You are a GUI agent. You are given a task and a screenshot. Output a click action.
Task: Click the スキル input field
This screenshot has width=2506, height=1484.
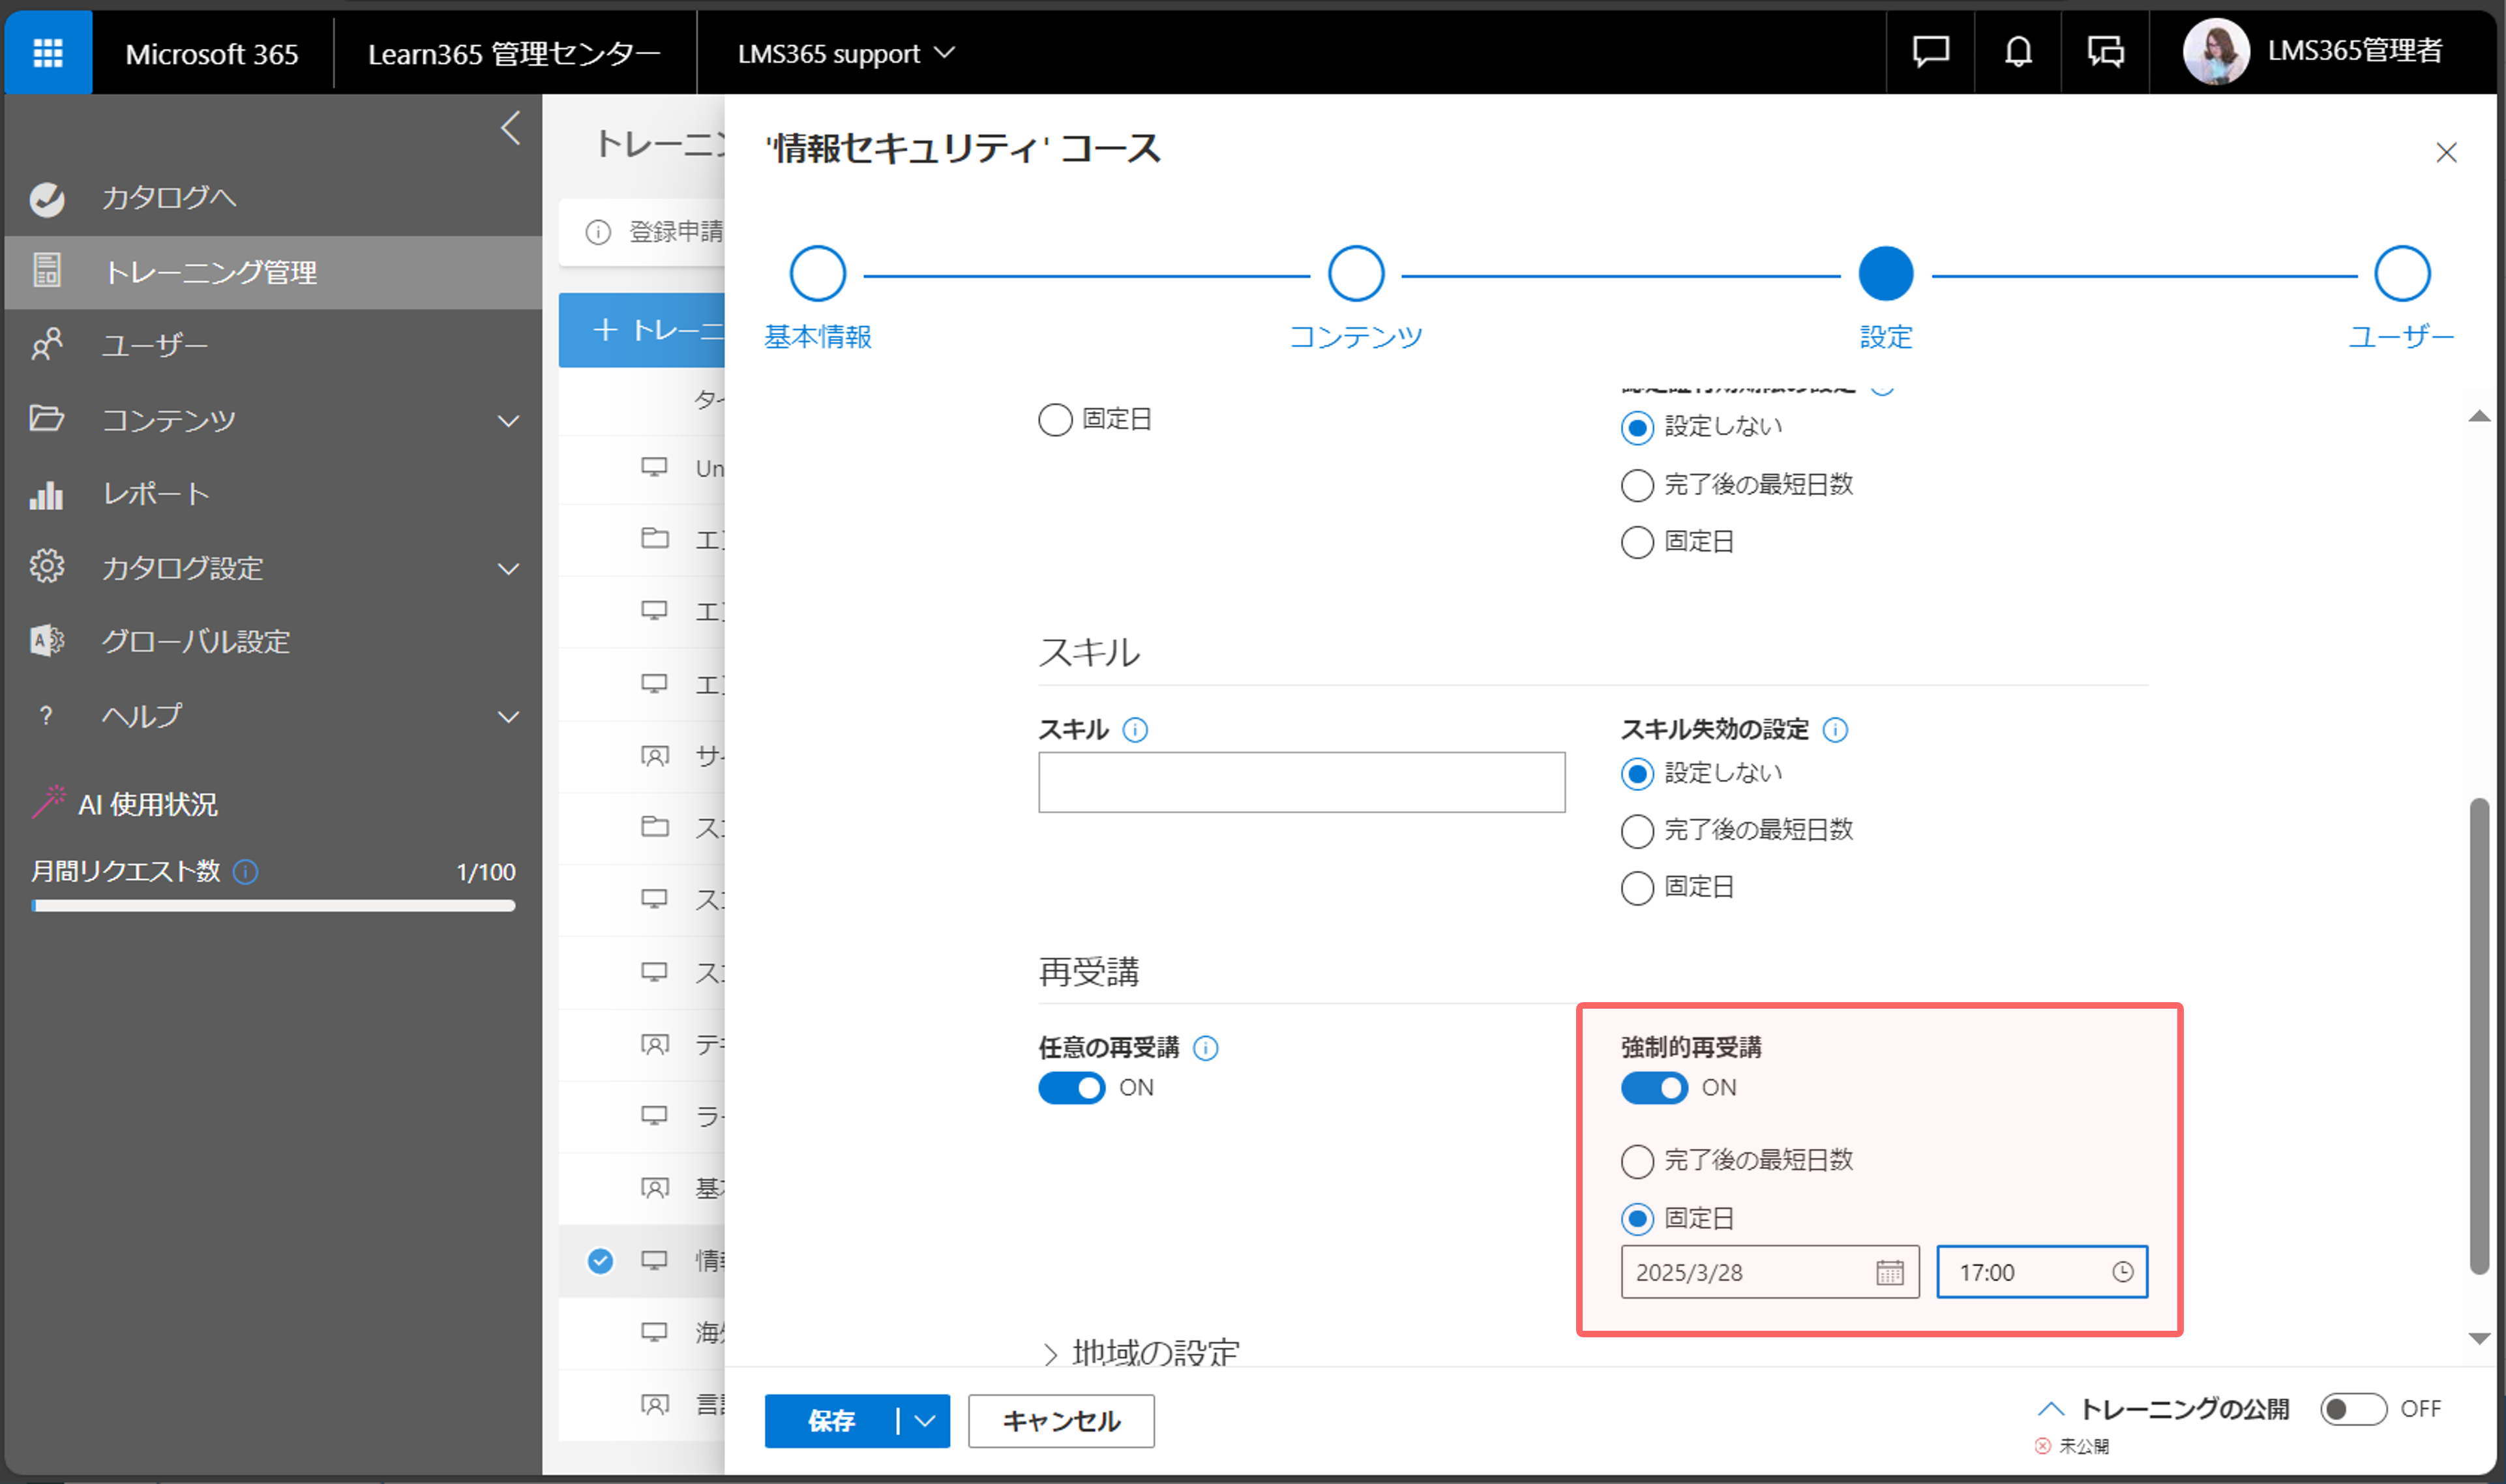[x=1302, y=782]
